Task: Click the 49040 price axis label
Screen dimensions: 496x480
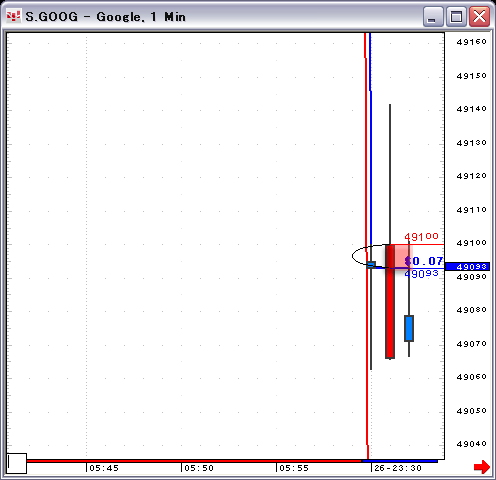Action: tap(472, 444)
